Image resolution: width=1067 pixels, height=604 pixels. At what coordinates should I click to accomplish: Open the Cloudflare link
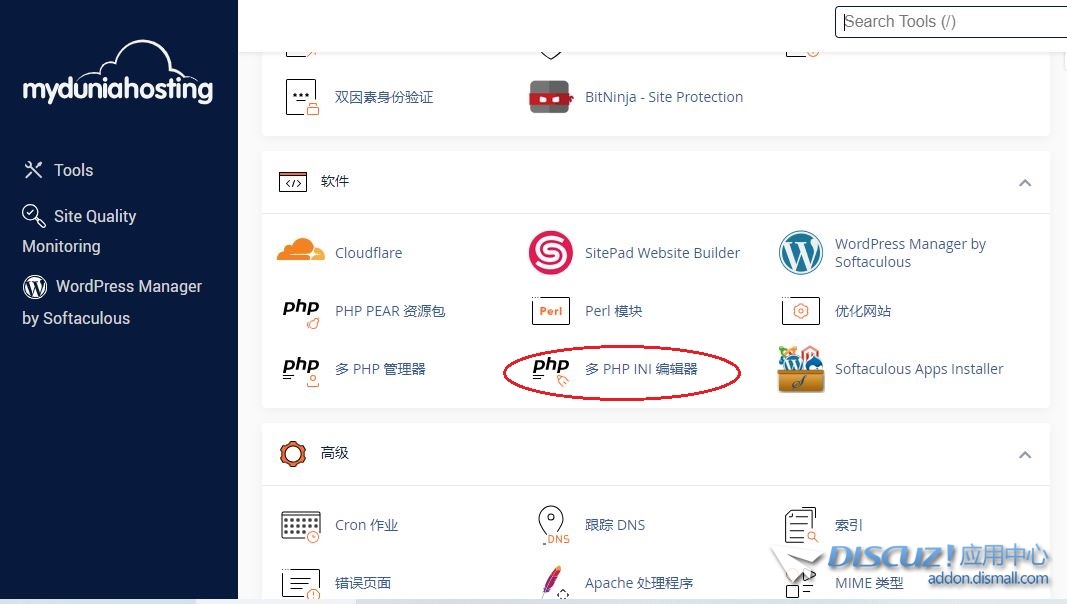tap(369, 253)
